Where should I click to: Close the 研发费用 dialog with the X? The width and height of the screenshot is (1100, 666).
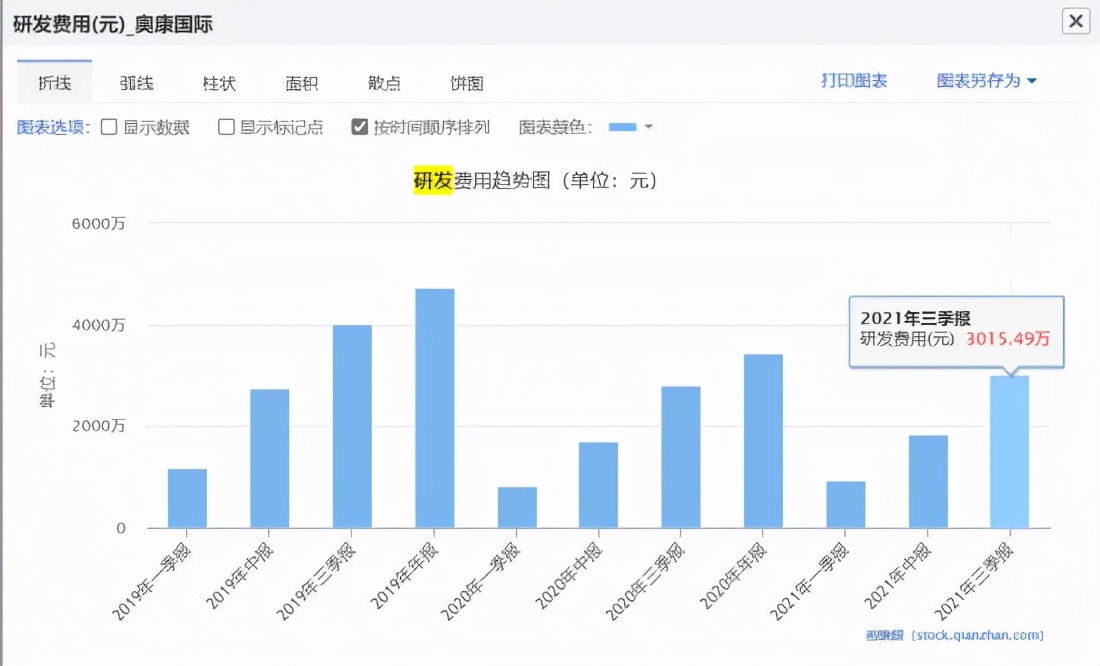(x=1075, y=21)
